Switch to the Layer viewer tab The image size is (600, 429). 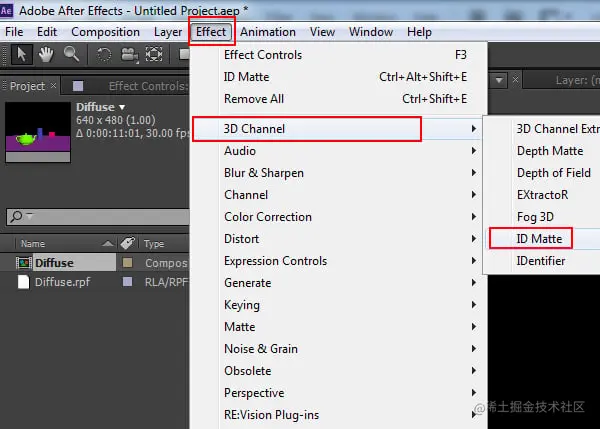[577, 80]
